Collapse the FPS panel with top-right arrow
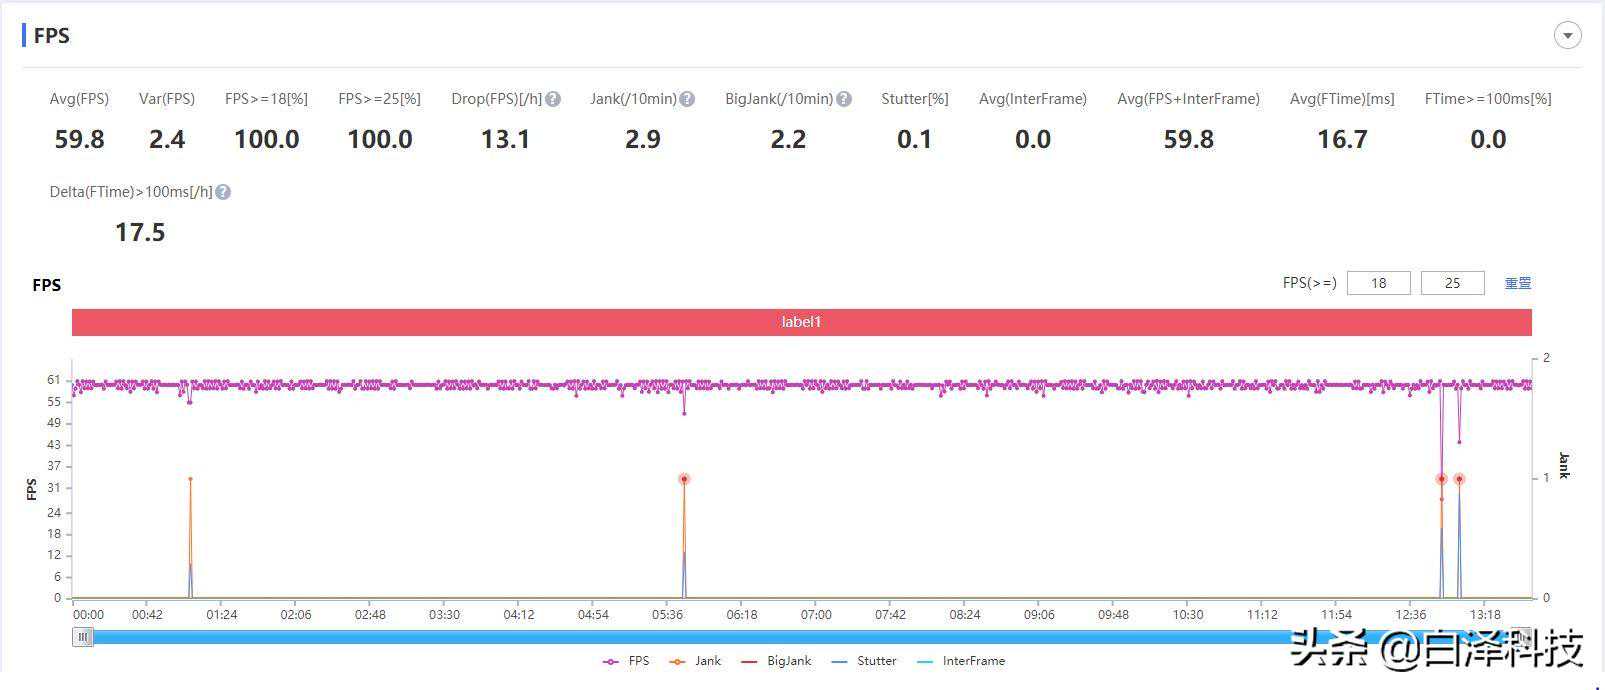The image size is (1605, 690). 1567,36
